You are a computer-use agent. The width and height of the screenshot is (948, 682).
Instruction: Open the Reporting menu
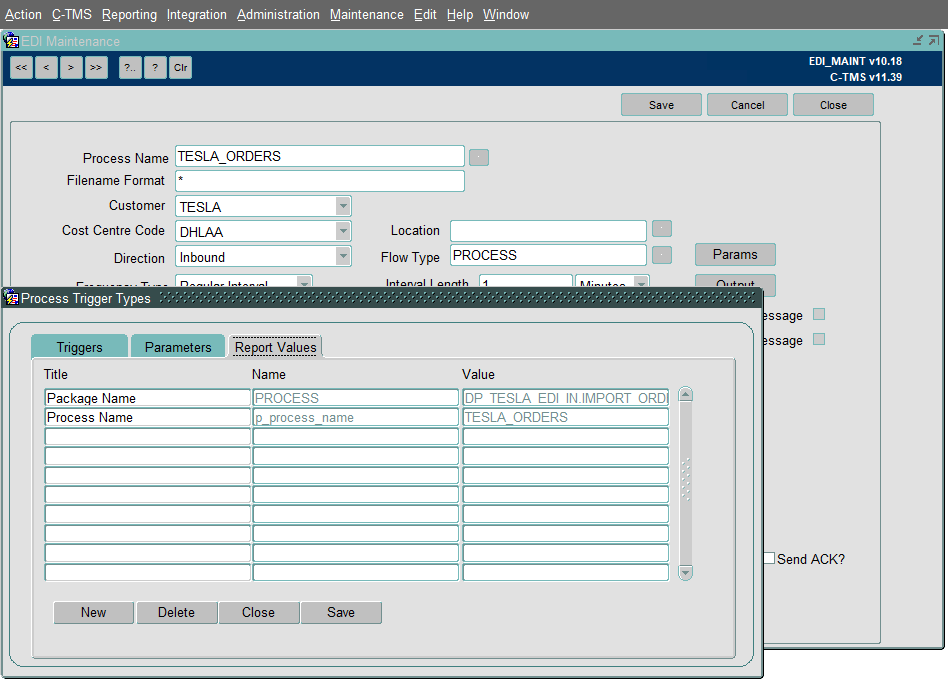coord(129,15)
